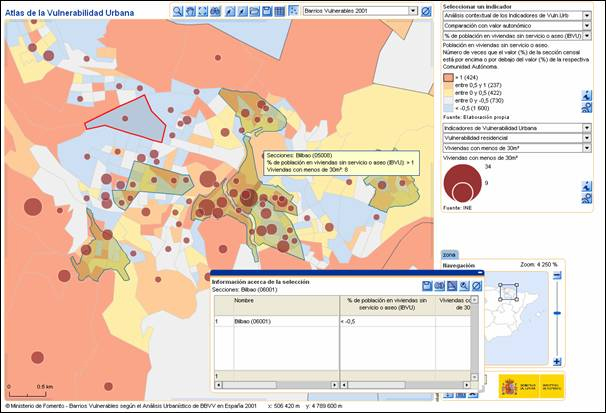Image resolution: width=606 pixels, height=413 pixels.
Task: Click the chart icon in selection info panel
Action: point(452,286)
